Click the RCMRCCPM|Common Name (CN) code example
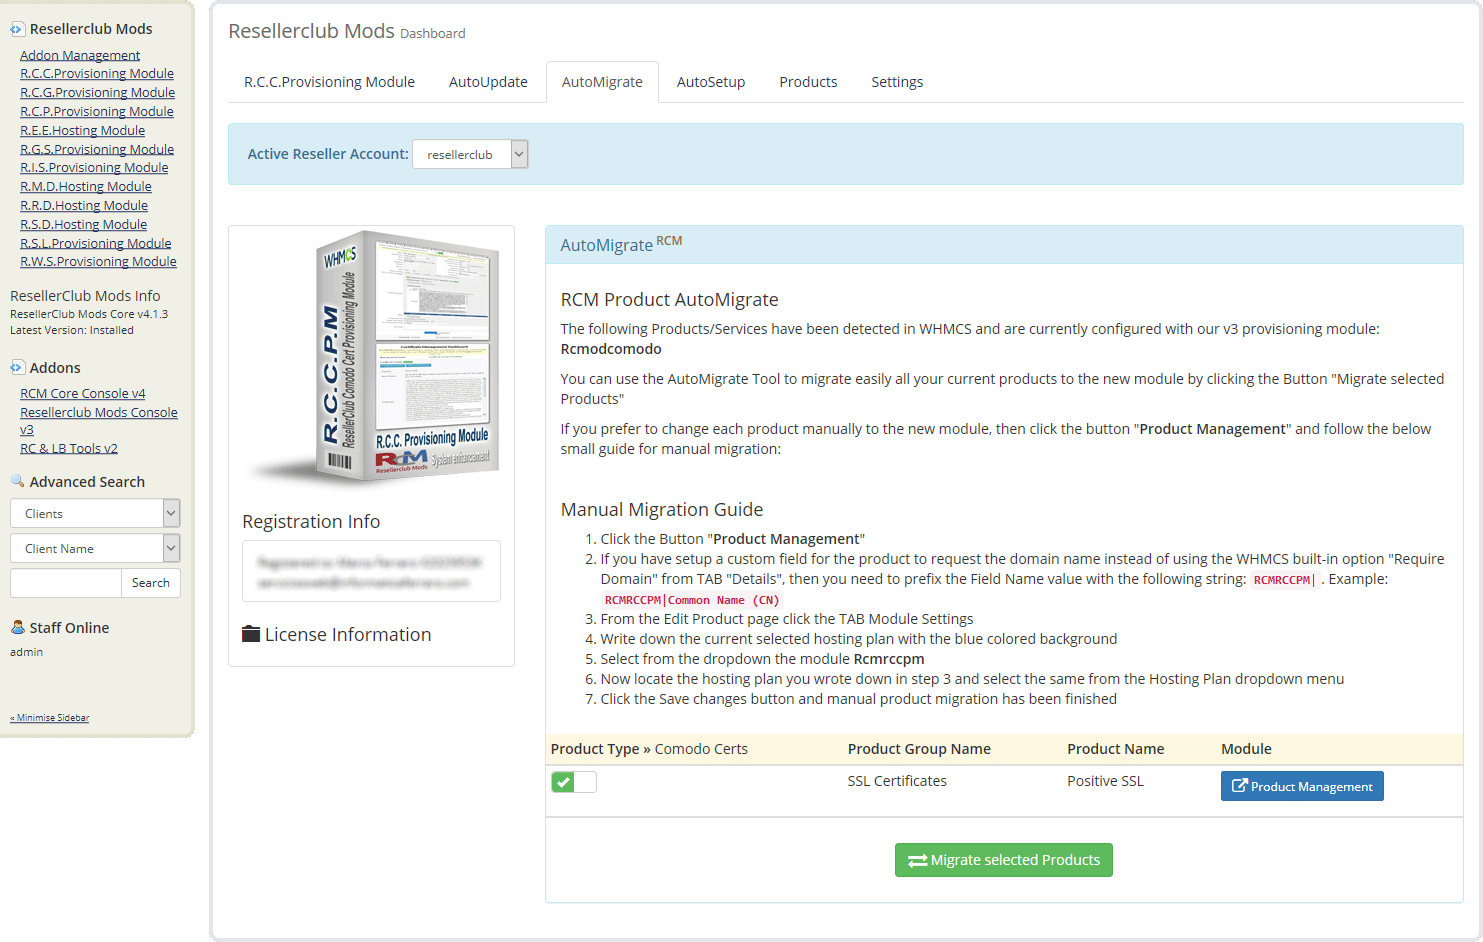 point(691,600)
